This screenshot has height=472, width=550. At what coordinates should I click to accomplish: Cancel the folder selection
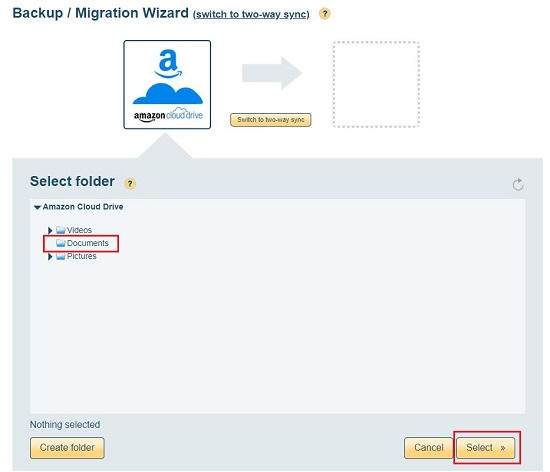(429, 448)
